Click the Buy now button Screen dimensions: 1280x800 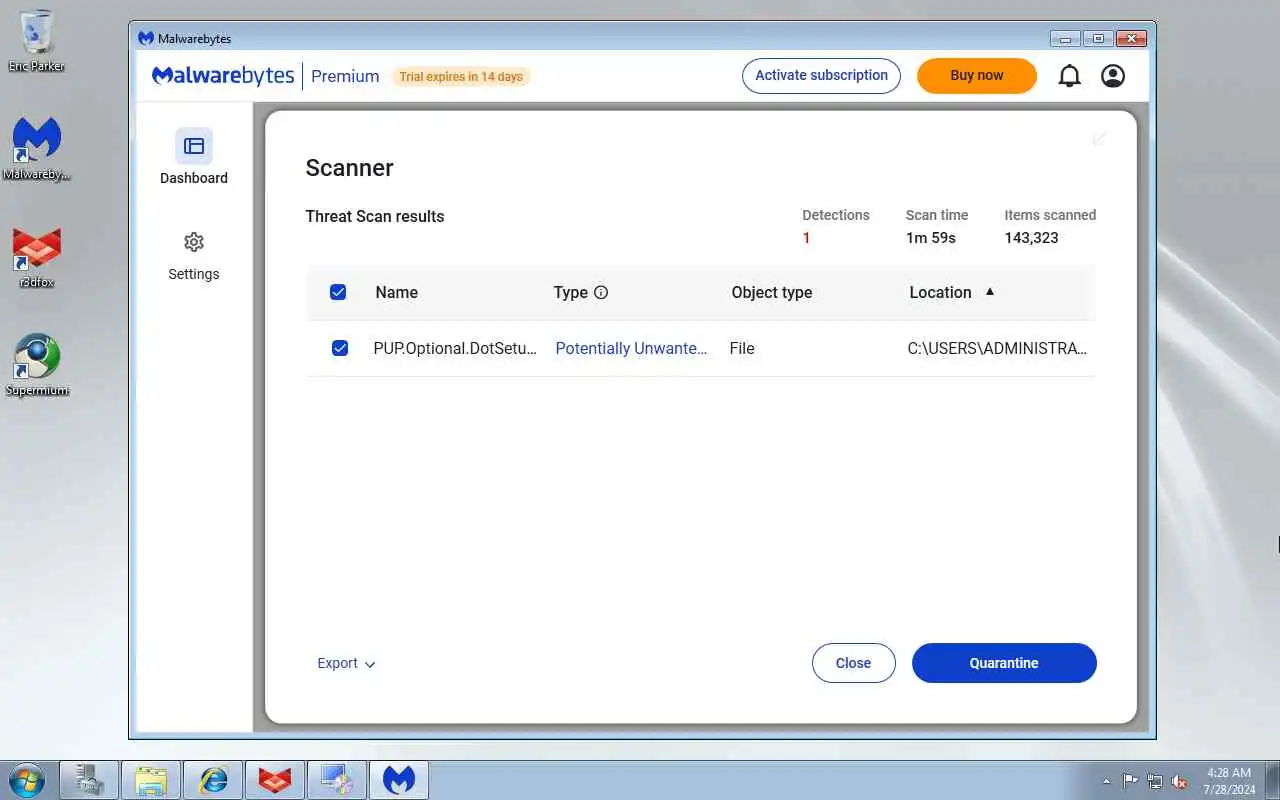pos(977,76)
